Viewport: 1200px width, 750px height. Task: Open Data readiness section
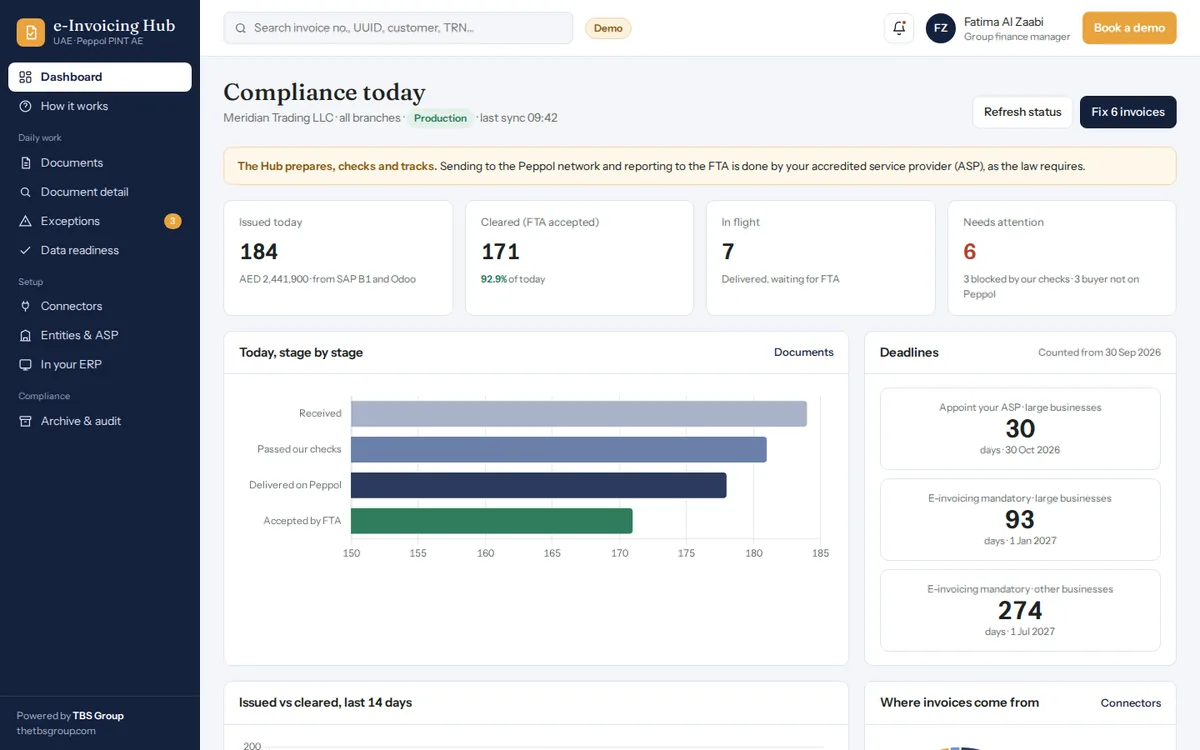[x=100, y=250]
